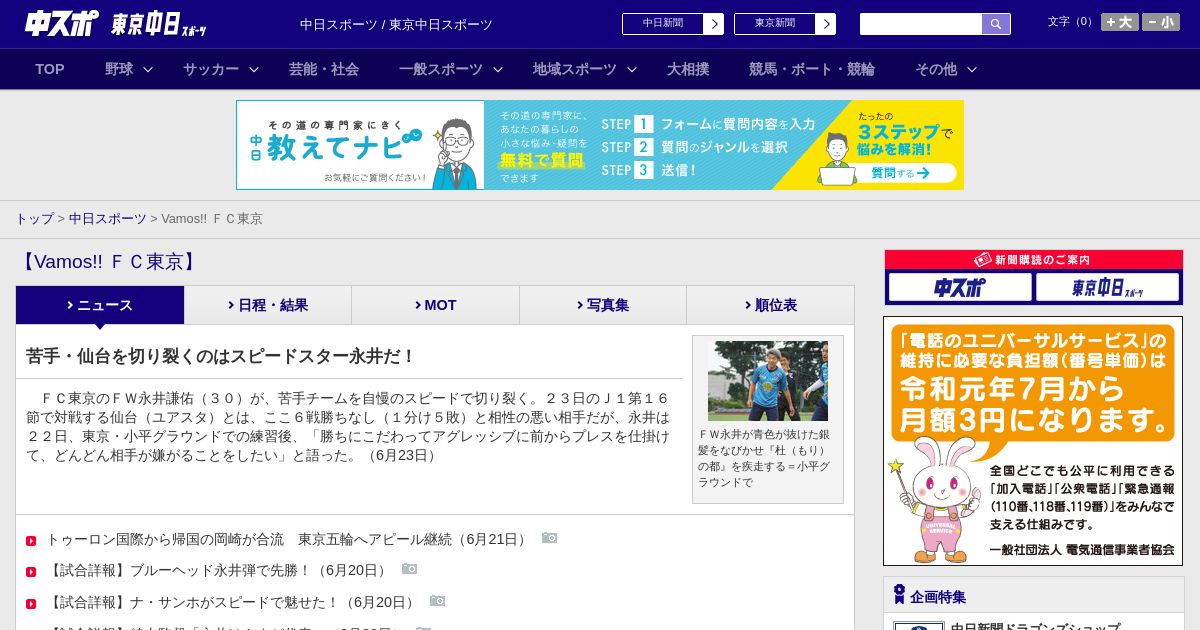The width and height of the screenshot is (1200, 630).
Task: Go to トップ breadcrumb link
Action: point(35,218)
